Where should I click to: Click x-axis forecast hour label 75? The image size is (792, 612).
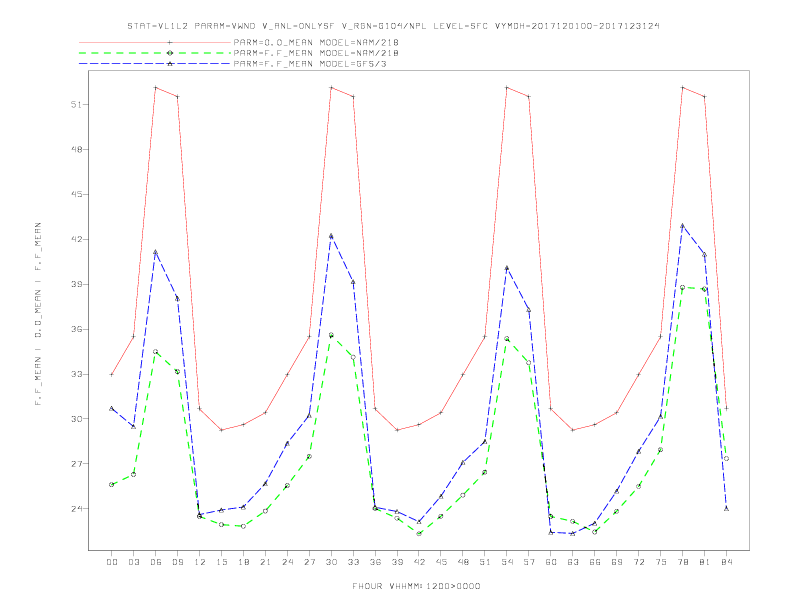[661, 562]
